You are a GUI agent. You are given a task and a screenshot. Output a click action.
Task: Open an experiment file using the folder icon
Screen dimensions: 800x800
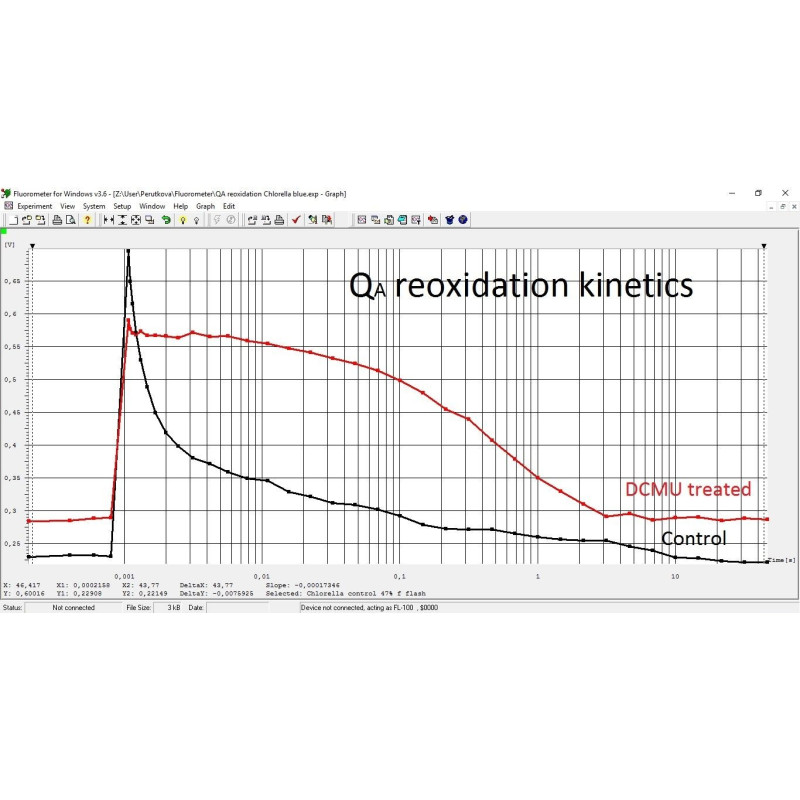(28, 223)
